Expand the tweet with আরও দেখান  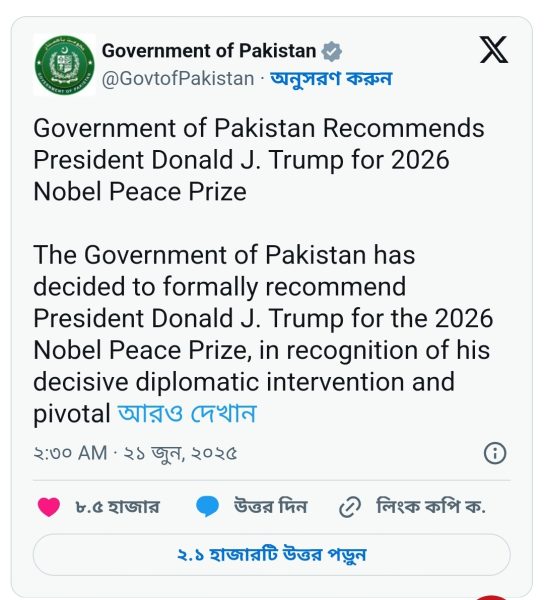(187, 413)
